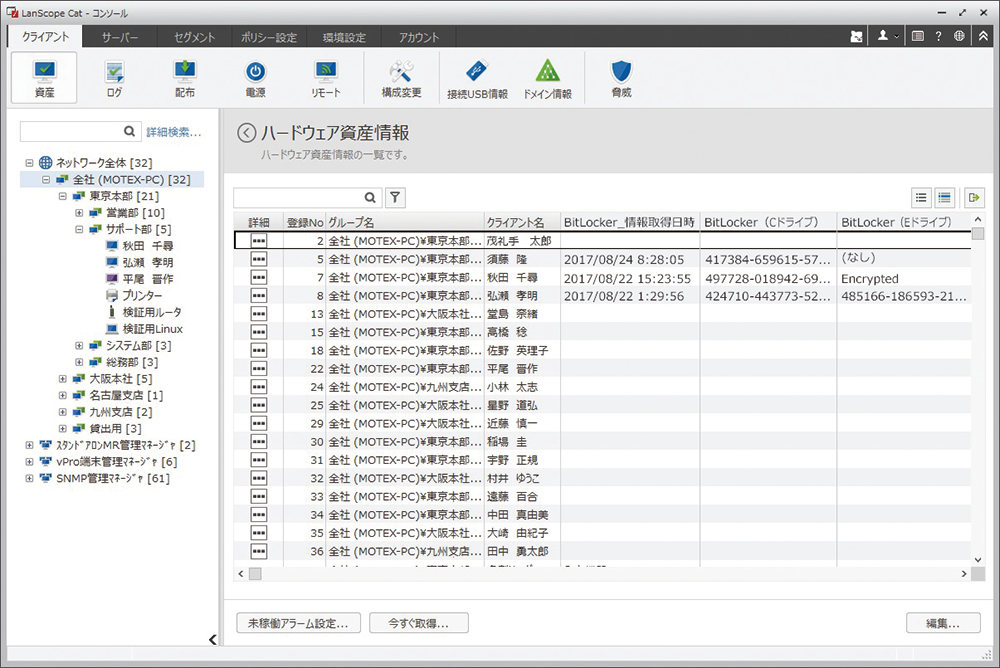Open details button for row 須藤 隆
Screen dimensions: 1000x668
pos(258,259)
